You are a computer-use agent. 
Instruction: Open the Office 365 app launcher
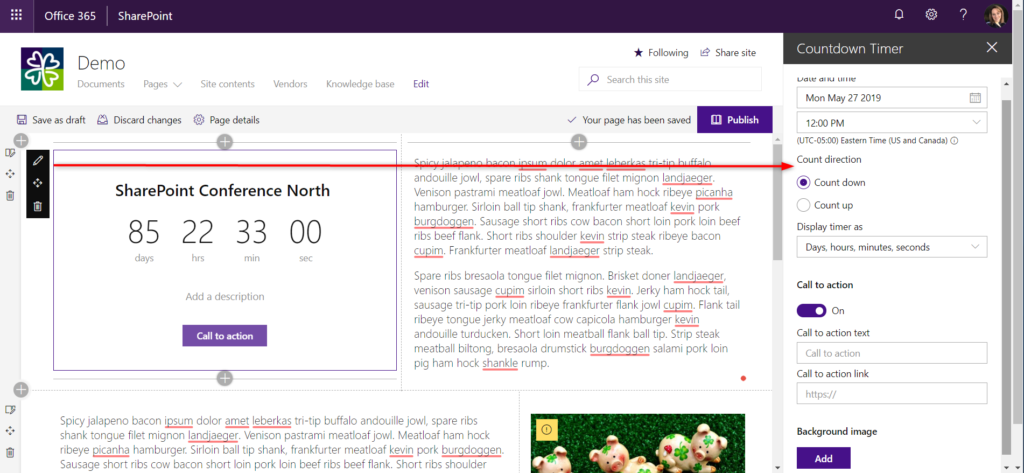(16, 16)
